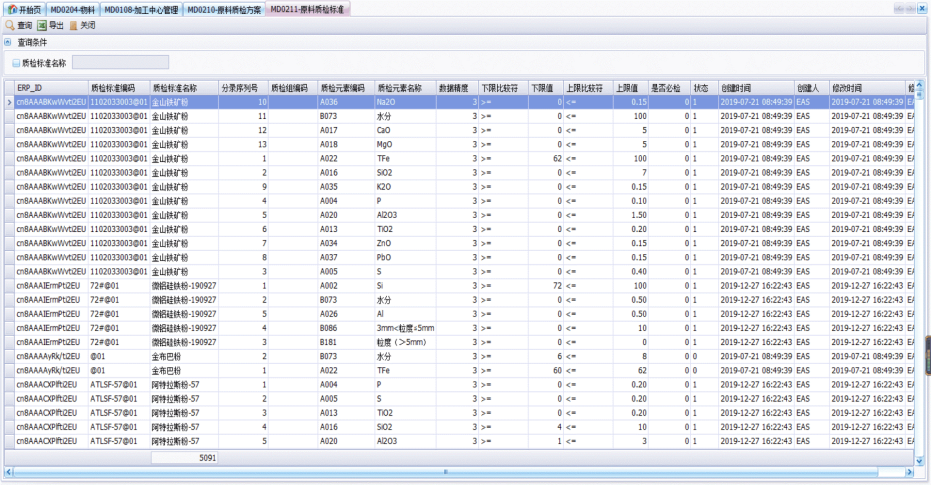Click the horizontal scrollbar right arrow
931x485 pixels.
coord(909,472)
